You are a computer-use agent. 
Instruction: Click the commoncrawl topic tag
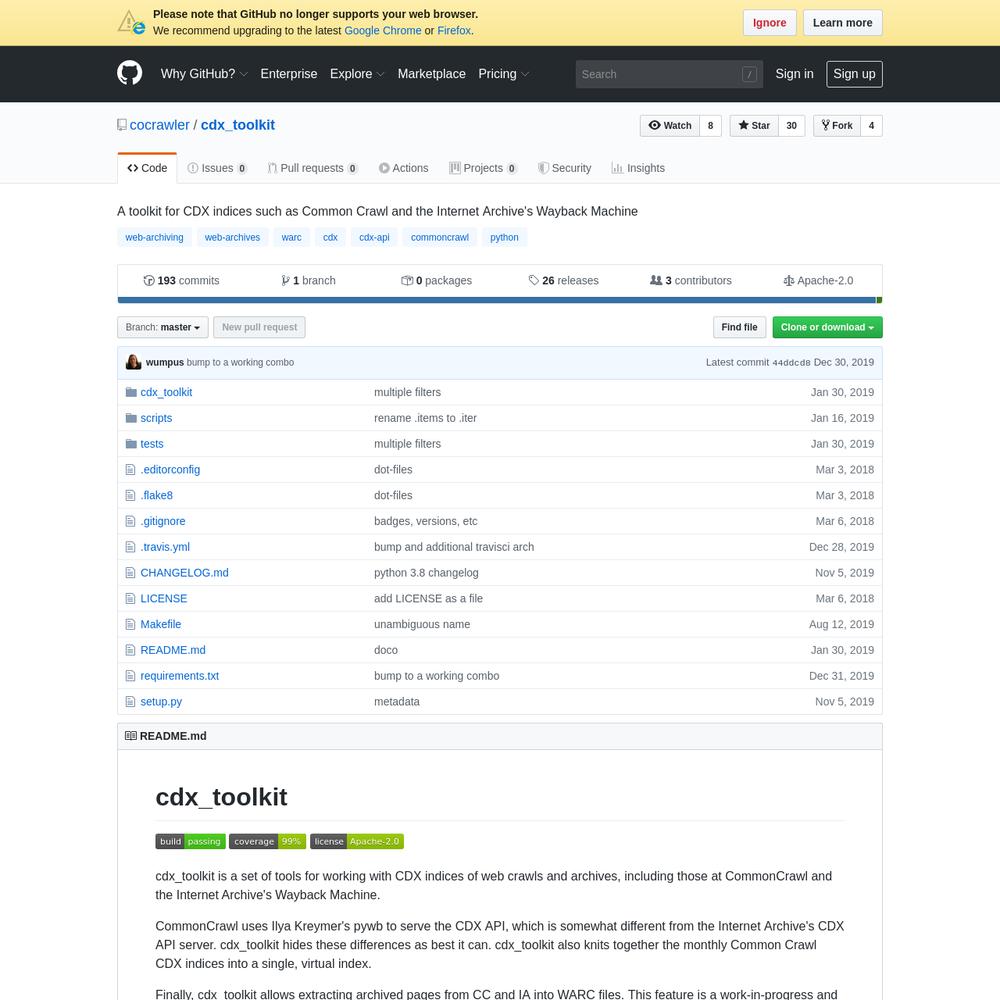(439, 237)
